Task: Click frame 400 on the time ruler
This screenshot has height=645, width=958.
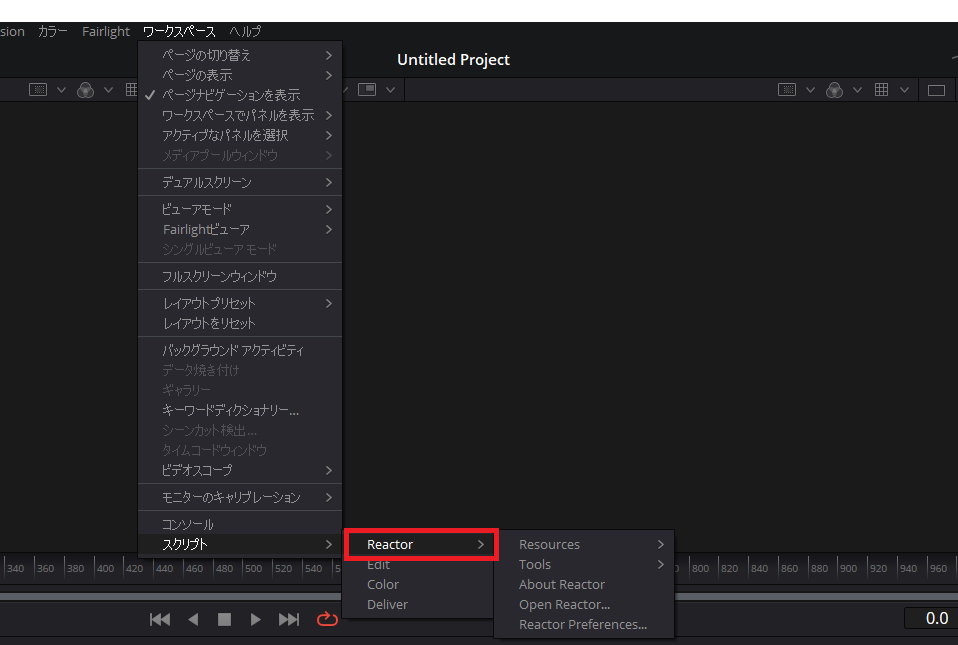Action: pos(106,569)
